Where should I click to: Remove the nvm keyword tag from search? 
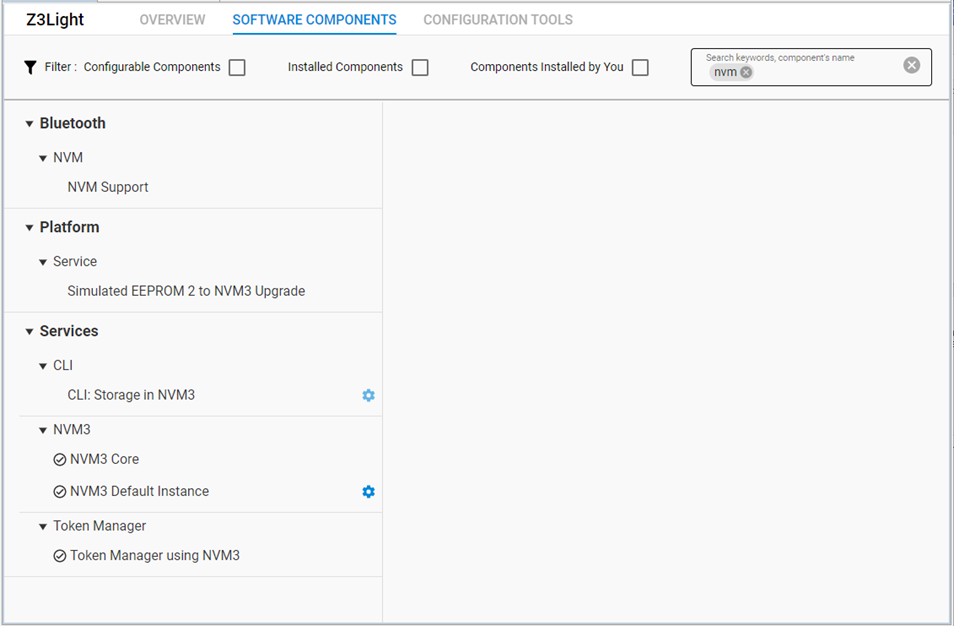(x=745, y=71)
